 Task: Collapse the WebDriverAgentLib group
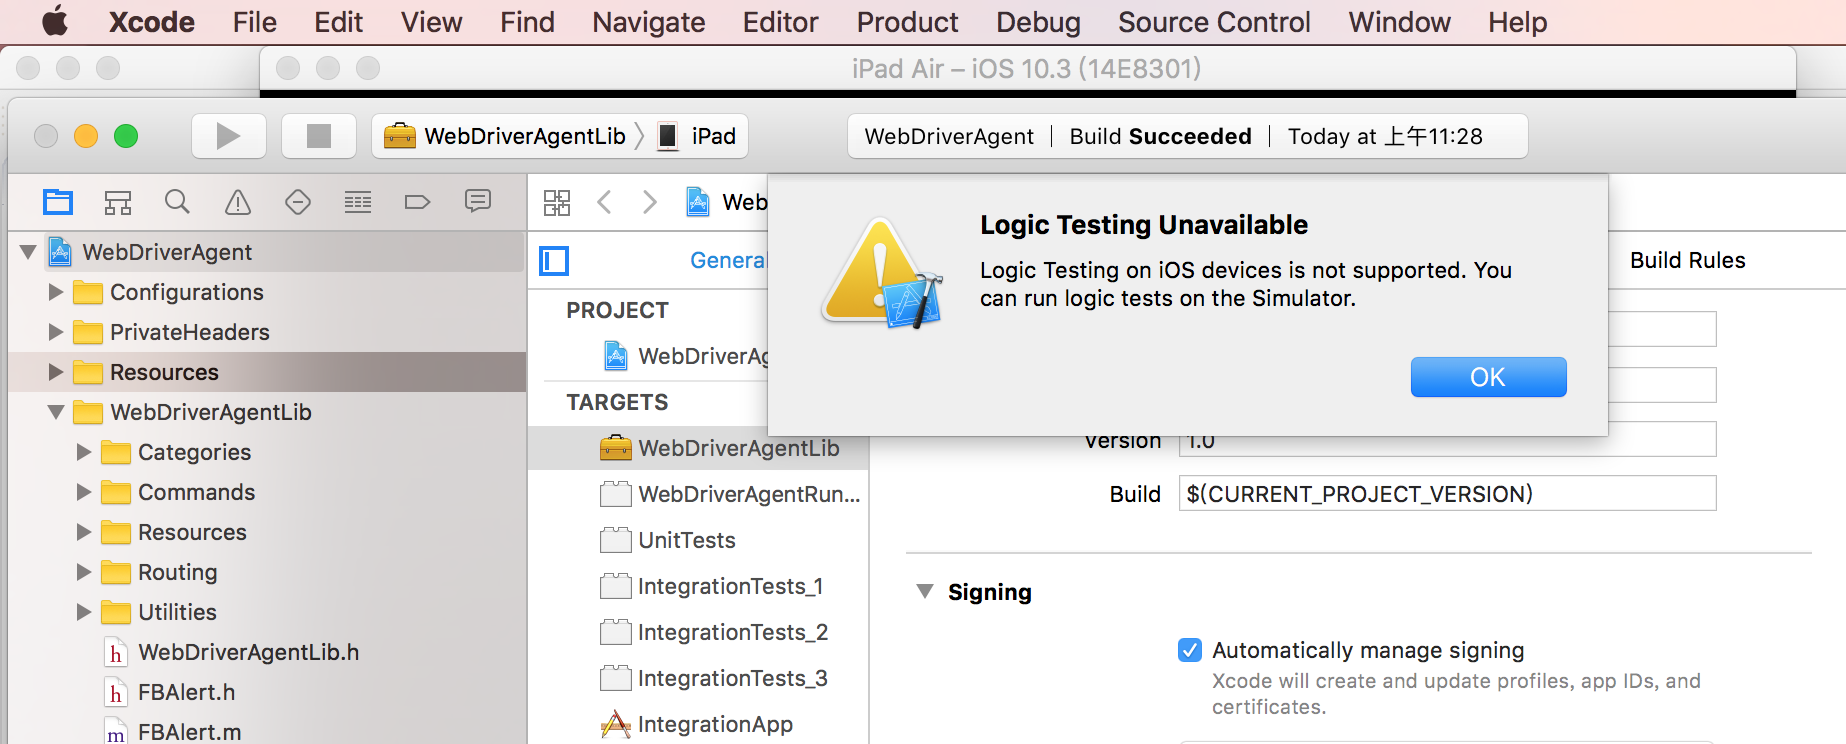pyautogui.click(x=56, y=412)
